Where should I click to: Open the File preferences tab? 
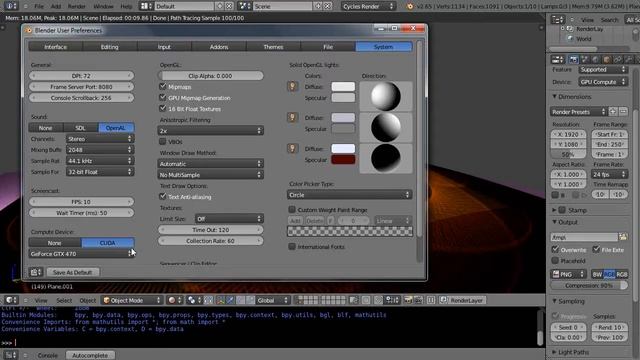pos(328,47)
